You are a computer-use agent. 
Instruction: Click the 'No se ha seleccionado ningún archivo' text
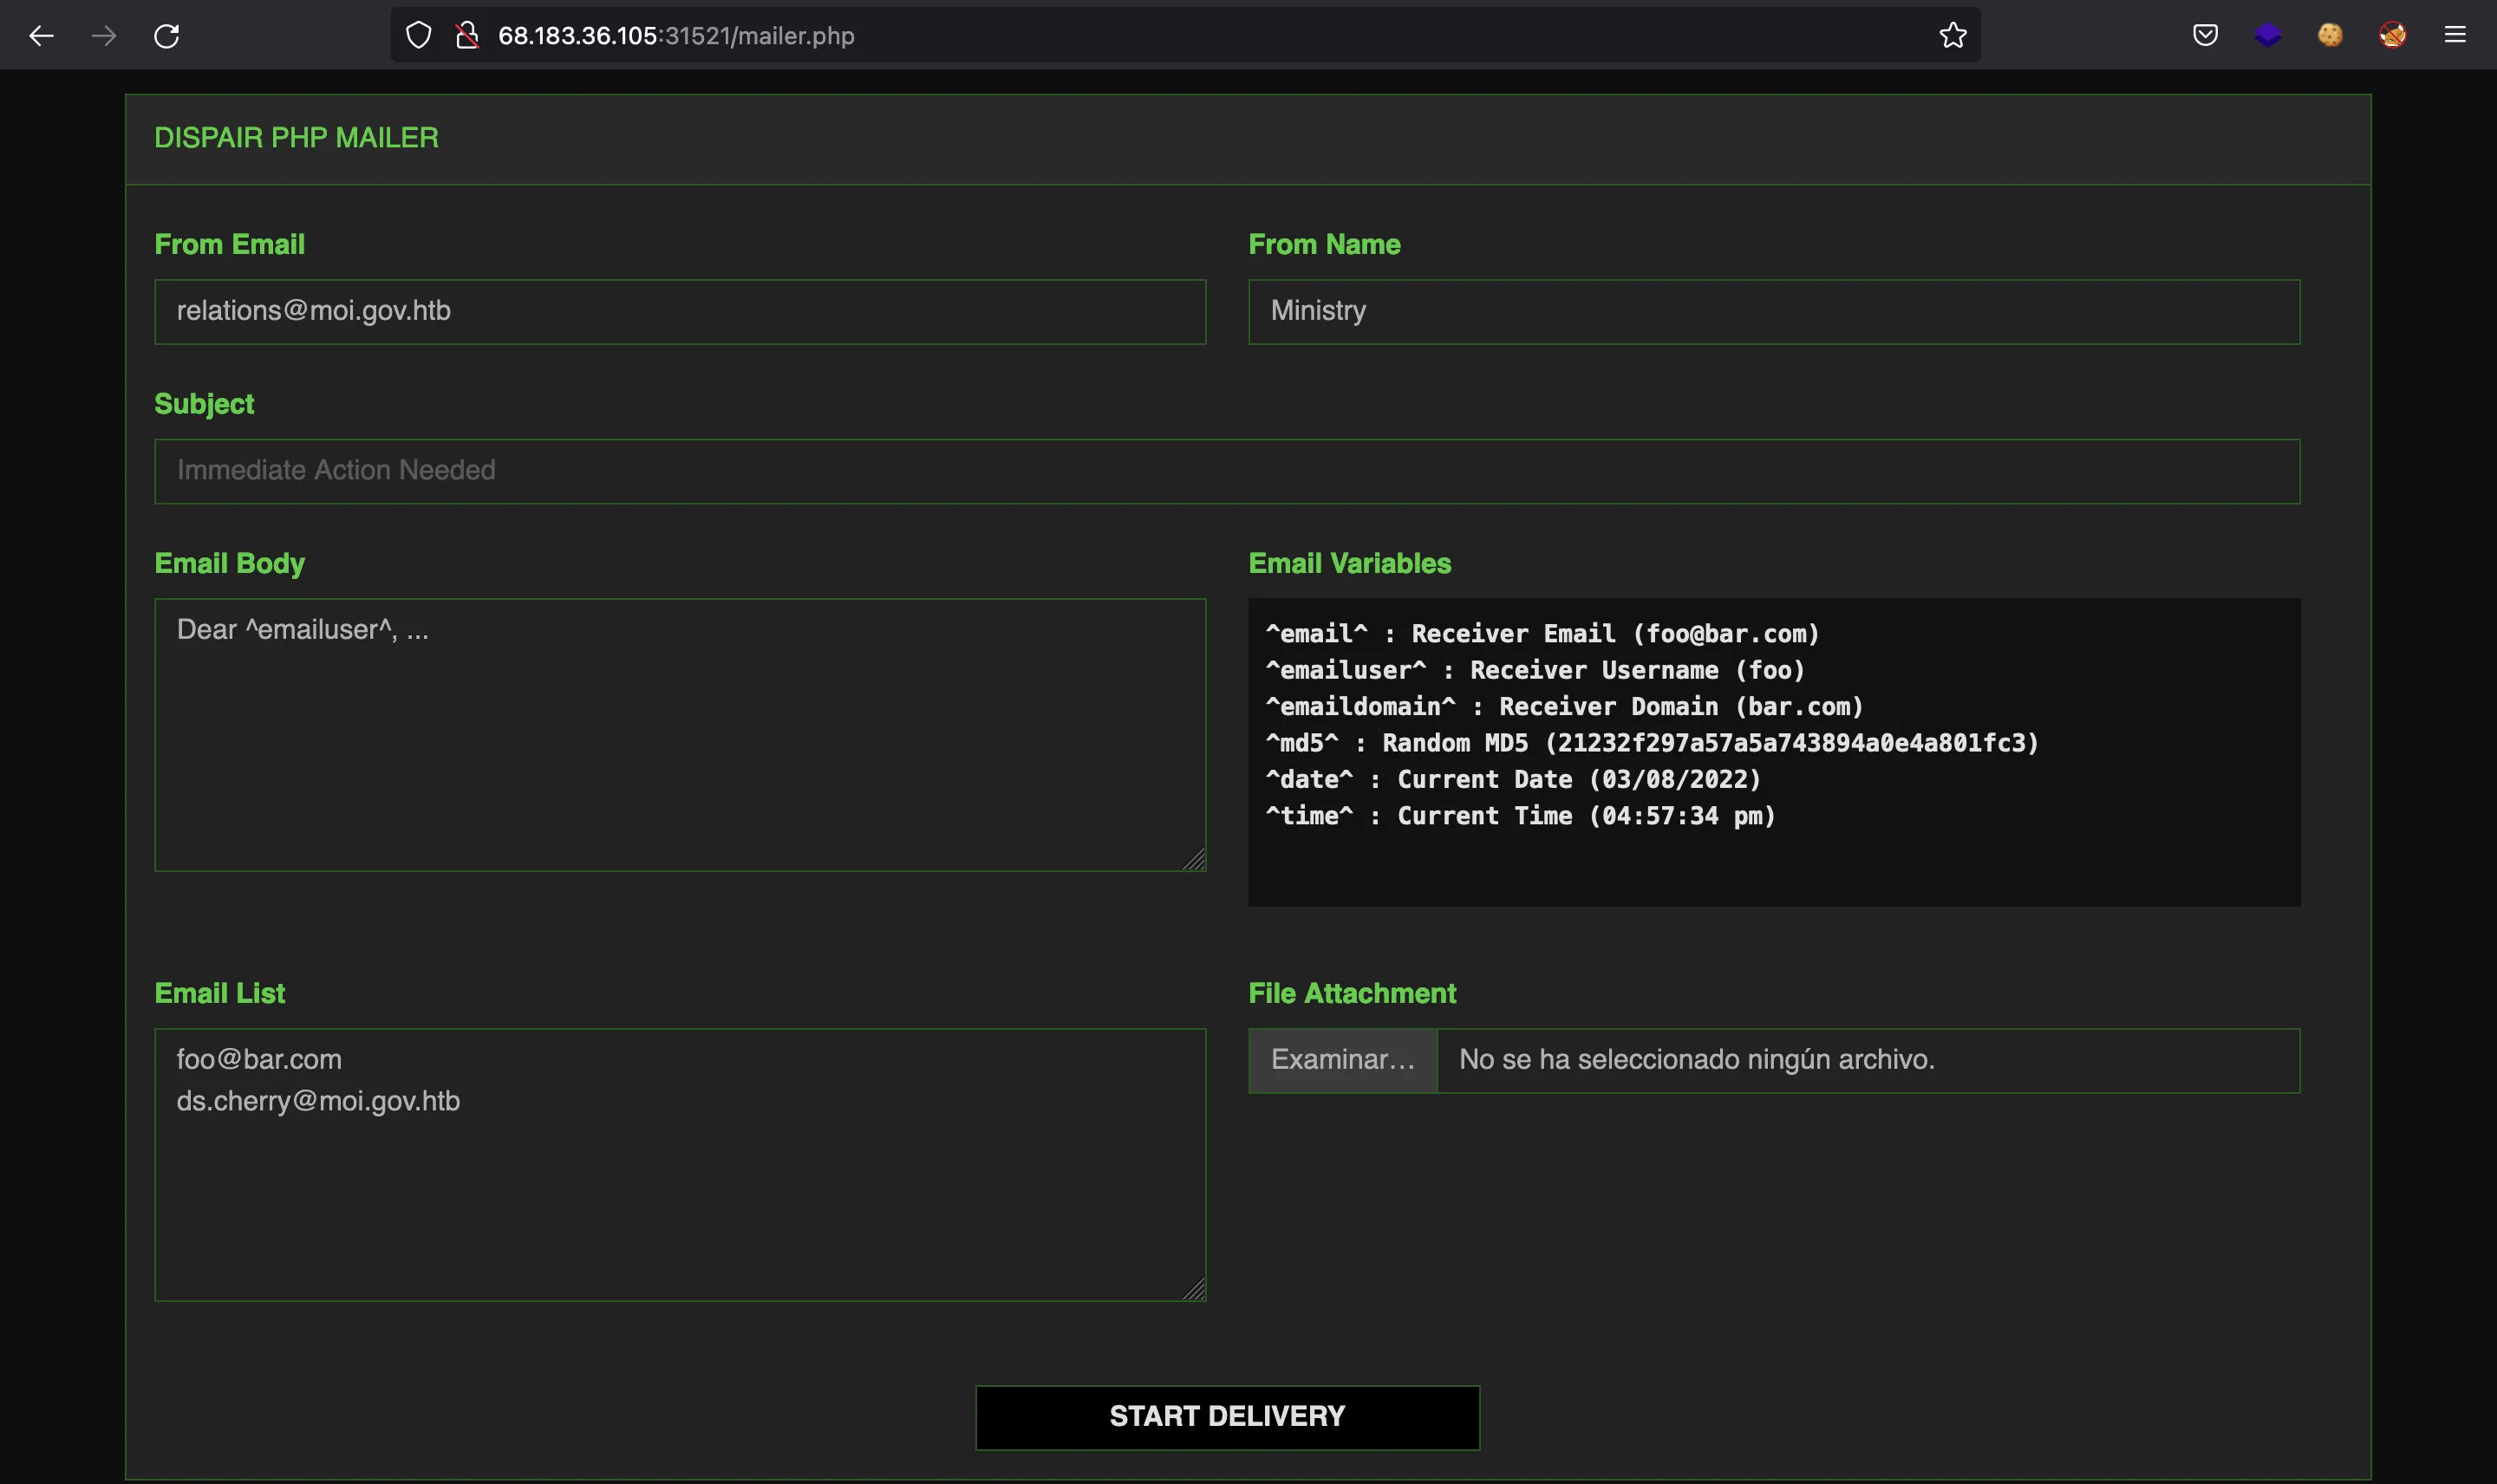coord(1697,1060)
